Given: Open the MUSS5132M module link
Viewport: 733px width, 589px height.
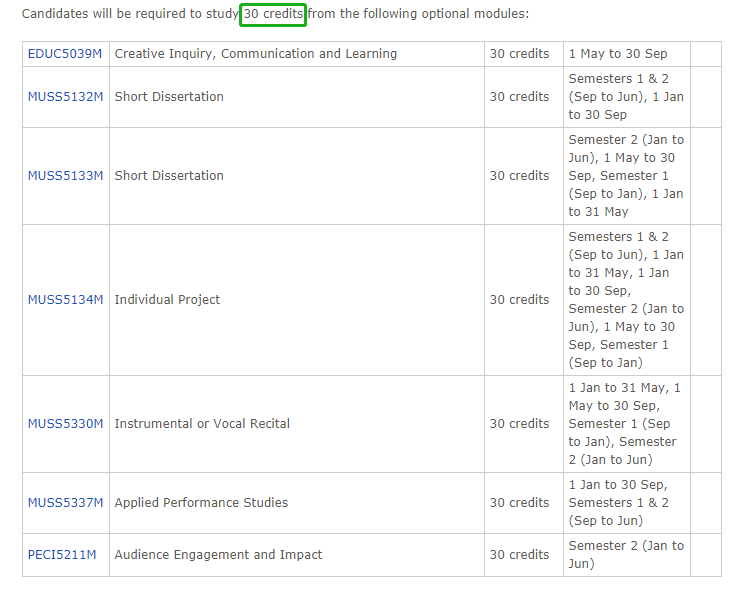Looking at the screenshot, I should tap(65, 97).
